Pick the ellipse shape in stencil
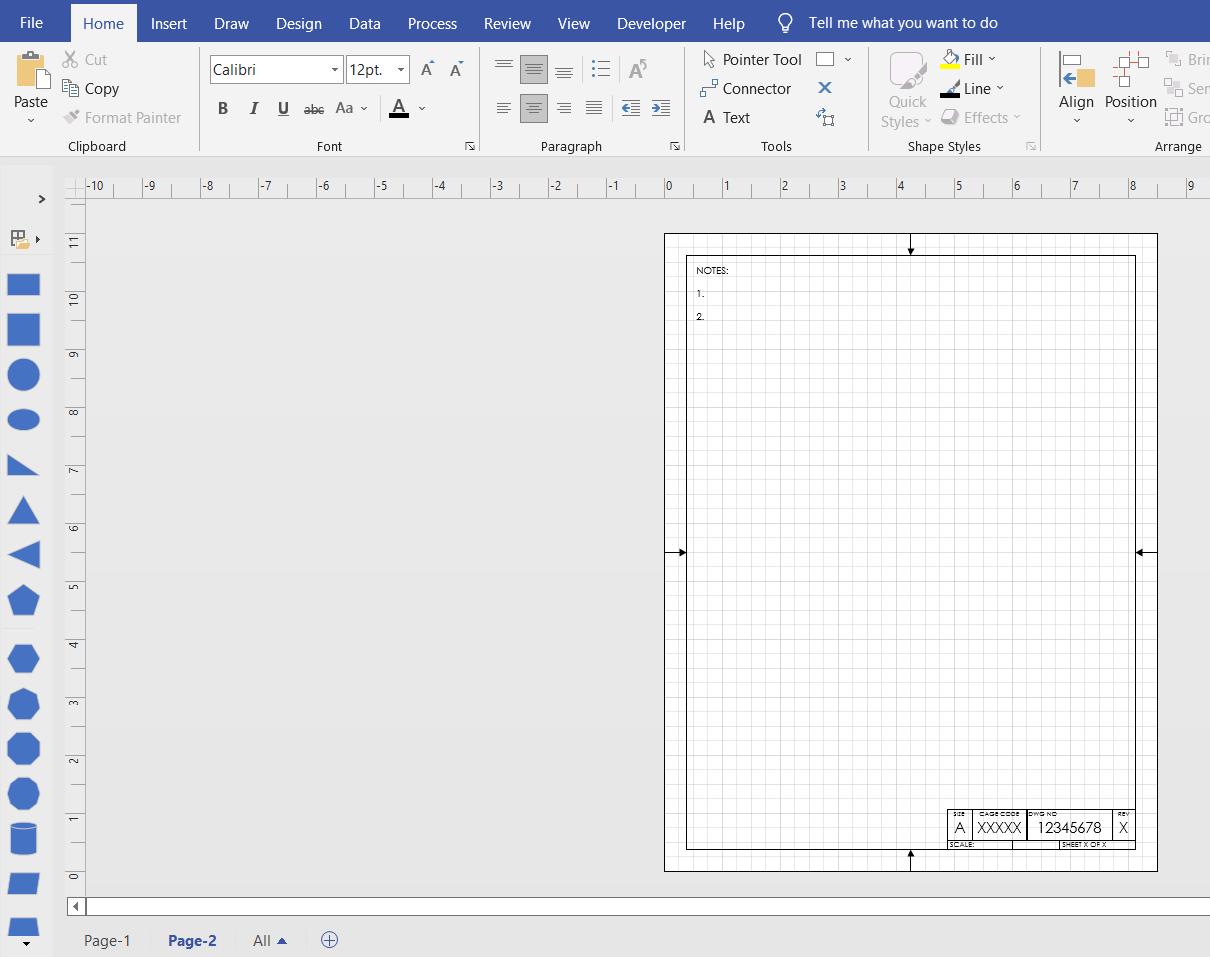The width and height of the screenshot is (1210, 957). [24, 420]
